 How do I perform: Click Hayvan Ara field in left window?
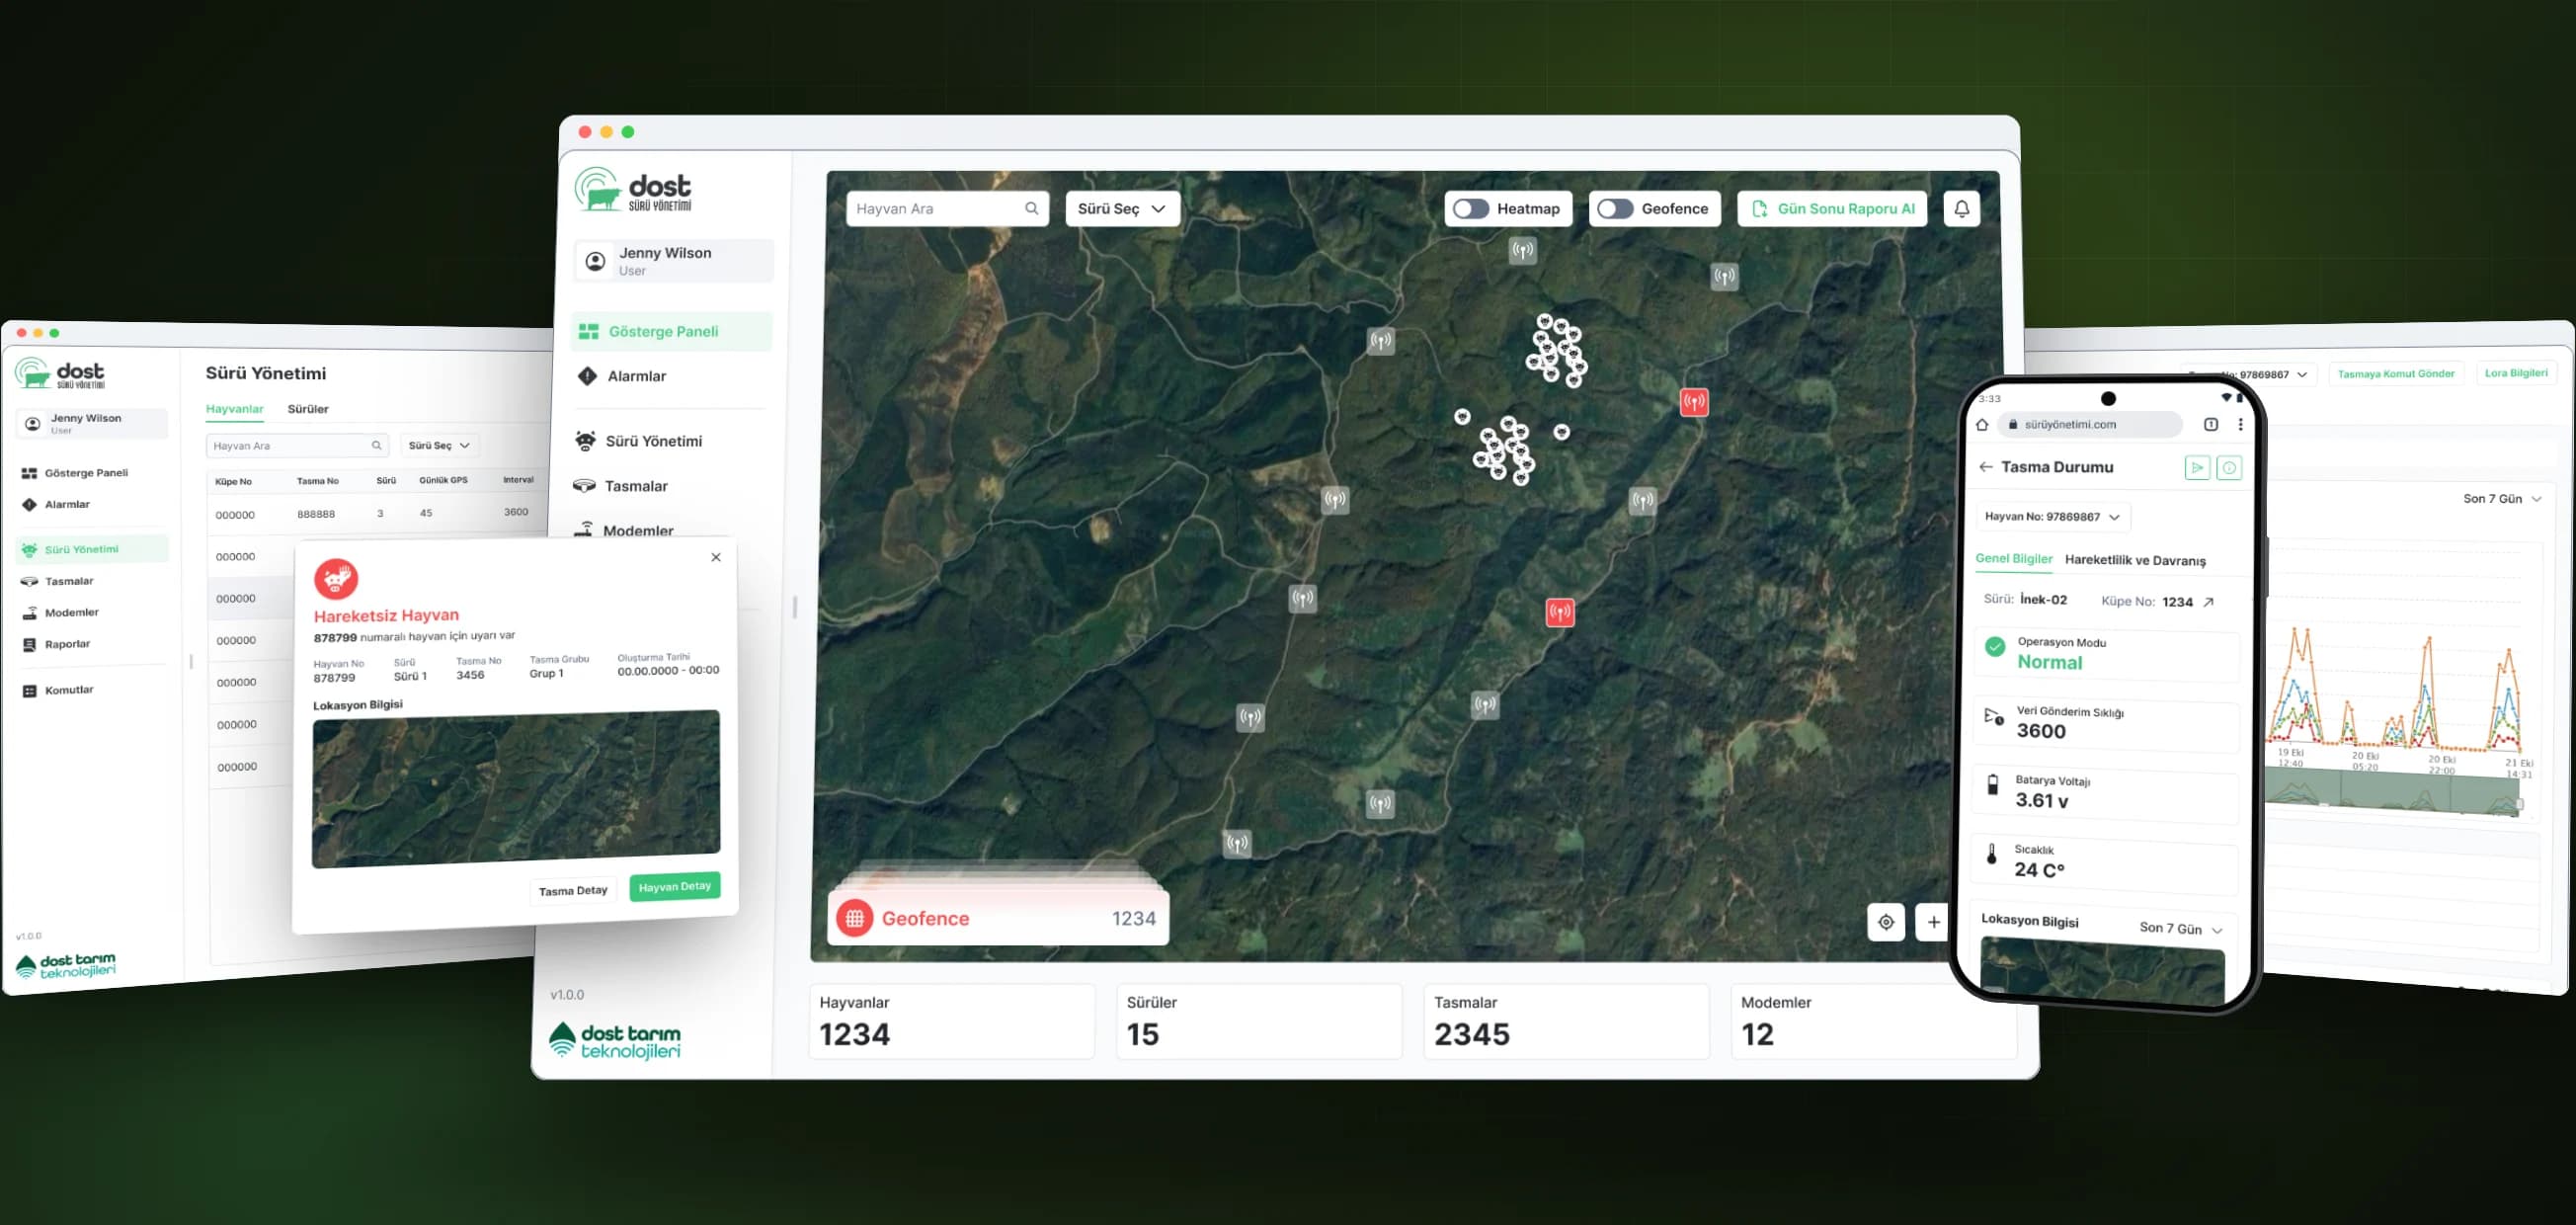pyautogui.click(x=297, y=446)
